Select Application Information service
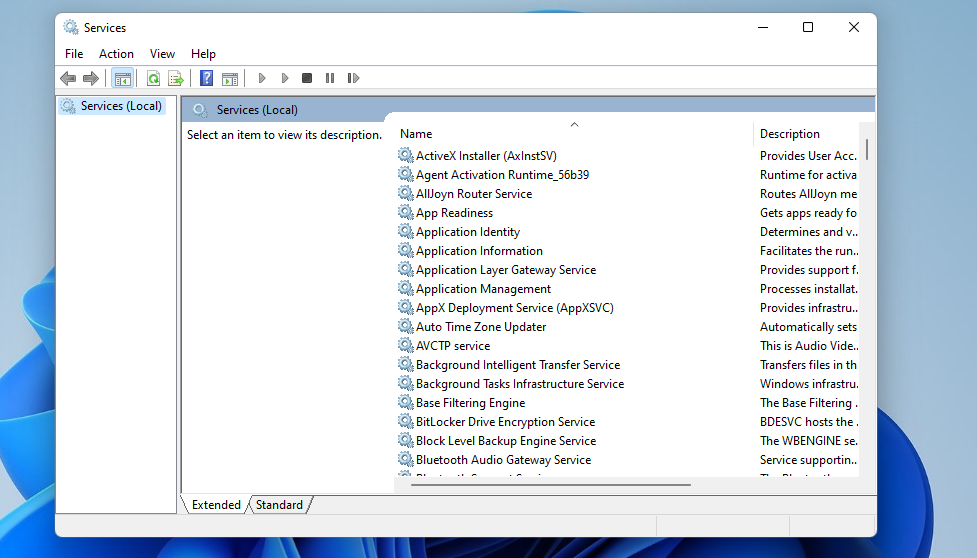 [479, 251]
